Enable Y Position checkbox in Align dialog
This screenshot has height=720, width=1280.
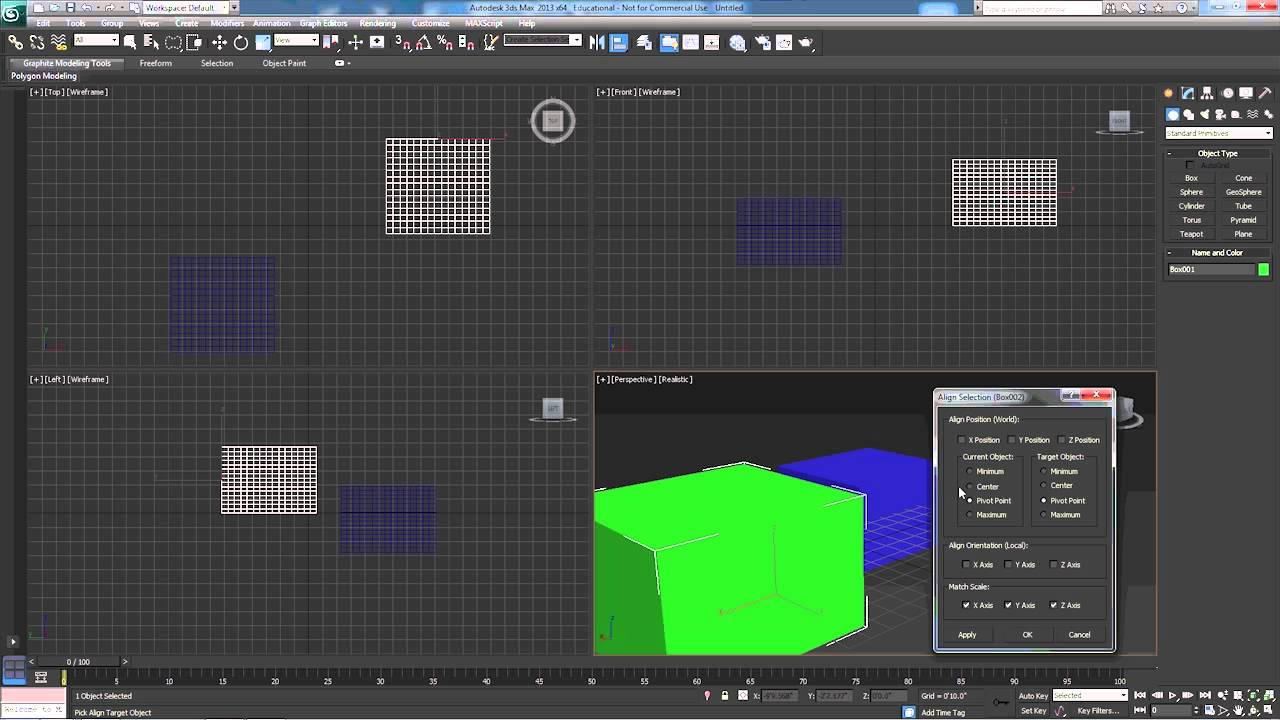click(x=1012, y=440)
